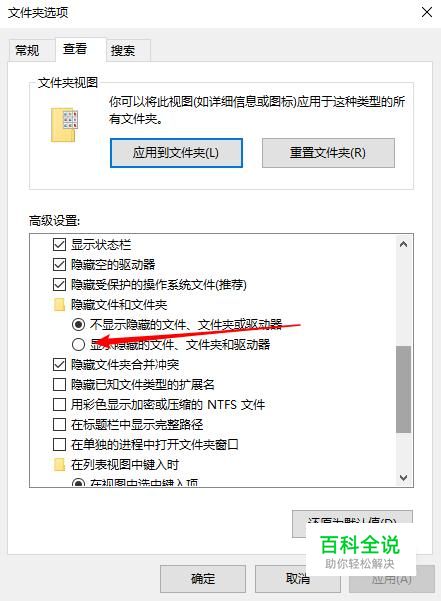Uncheck the 显示状态栏 checkbox
The image size is (441, 601).
point(59,245)
